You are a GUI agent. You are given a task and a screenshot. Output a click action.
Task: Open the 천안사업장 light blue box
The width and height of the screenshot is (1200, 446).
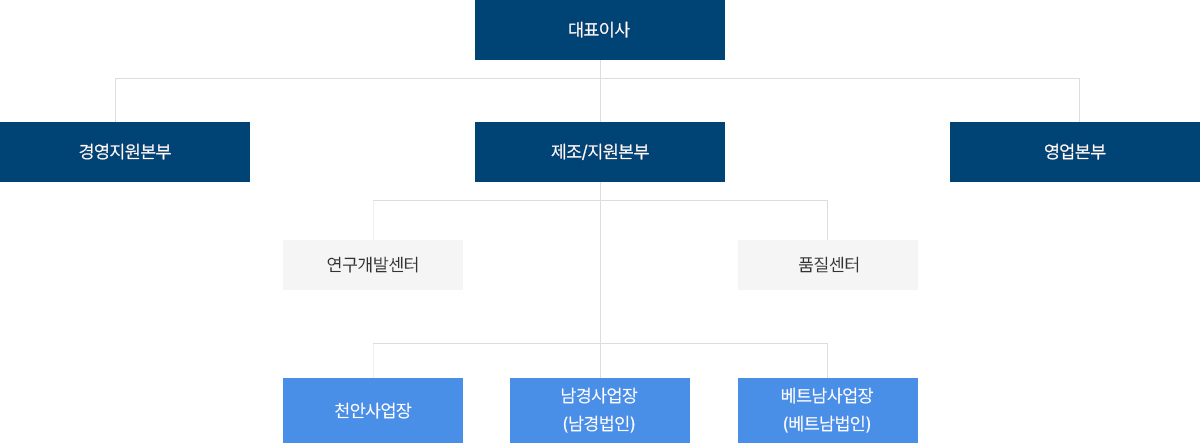pyautogui.click(x=372, y=410)
